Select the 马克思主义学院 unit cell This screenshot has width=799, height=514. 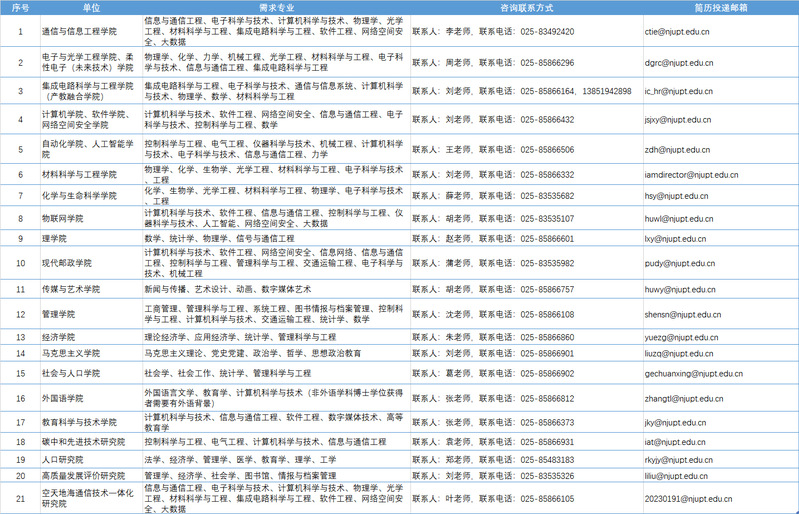(x=71, y=353)
